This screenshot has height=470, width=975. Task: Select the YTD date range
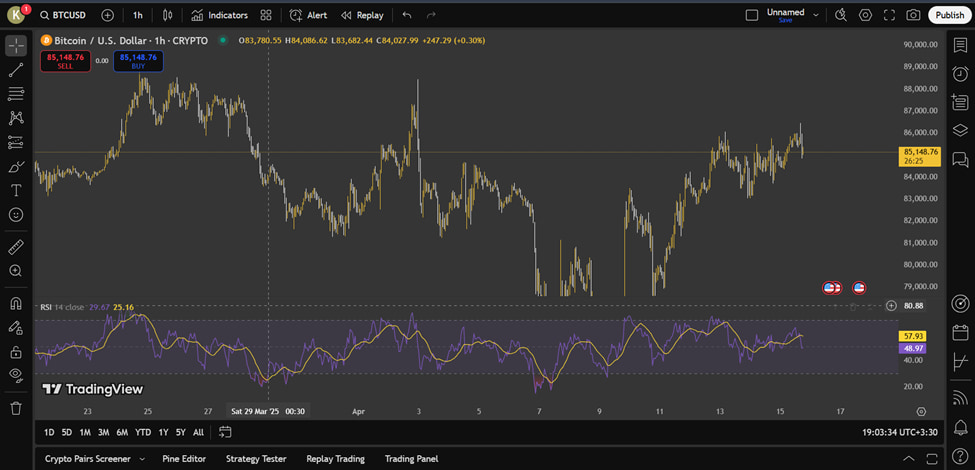[x=144, y=432]
